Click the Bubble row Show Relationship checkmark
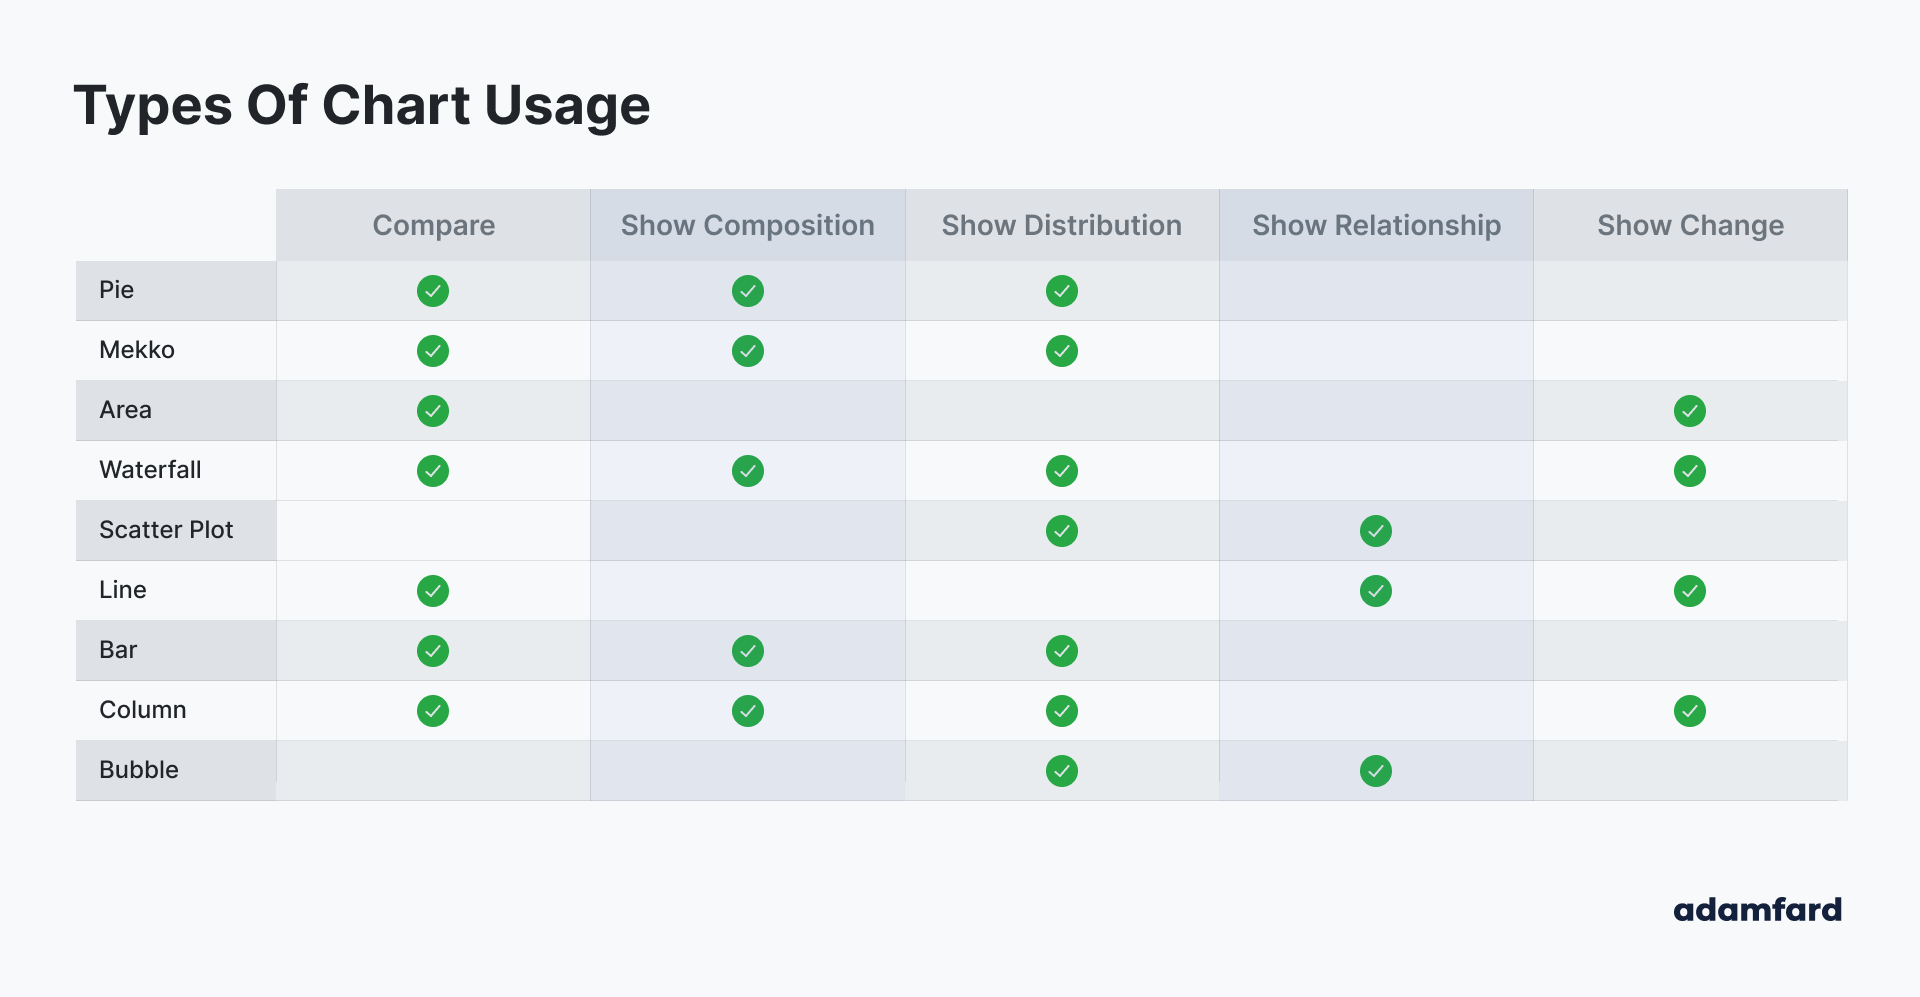Screen dimensions: 1920x997 [x=1376, y=771]
